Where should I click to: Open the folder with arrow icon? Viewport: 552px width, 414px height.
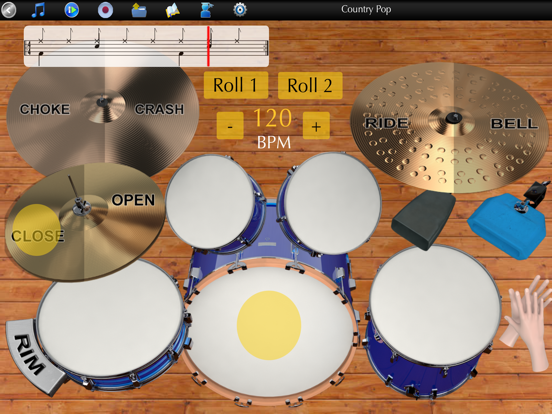point(139,10)
